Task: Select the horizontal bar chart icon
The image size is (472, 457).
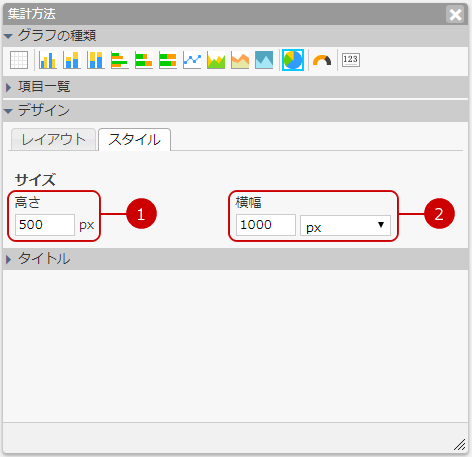Action: pos(120,60)
